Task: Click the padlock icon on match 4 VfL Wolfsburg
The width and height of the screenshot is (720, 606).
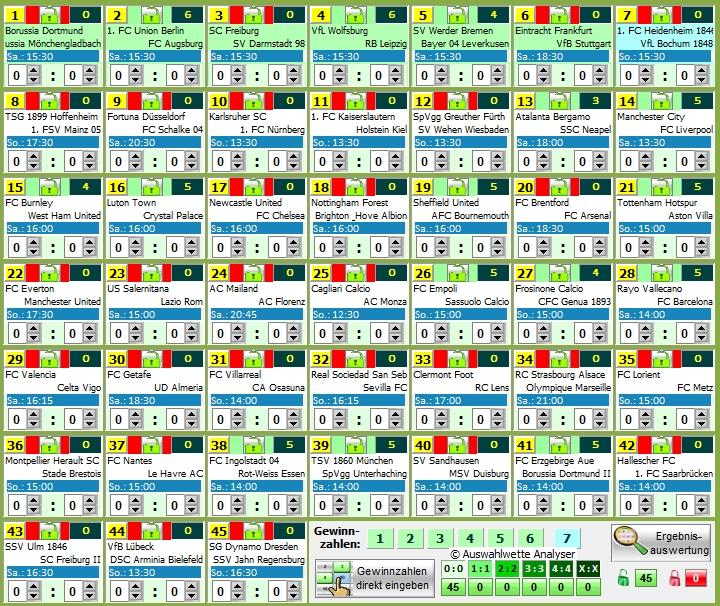Action: [x=355, y=16]
